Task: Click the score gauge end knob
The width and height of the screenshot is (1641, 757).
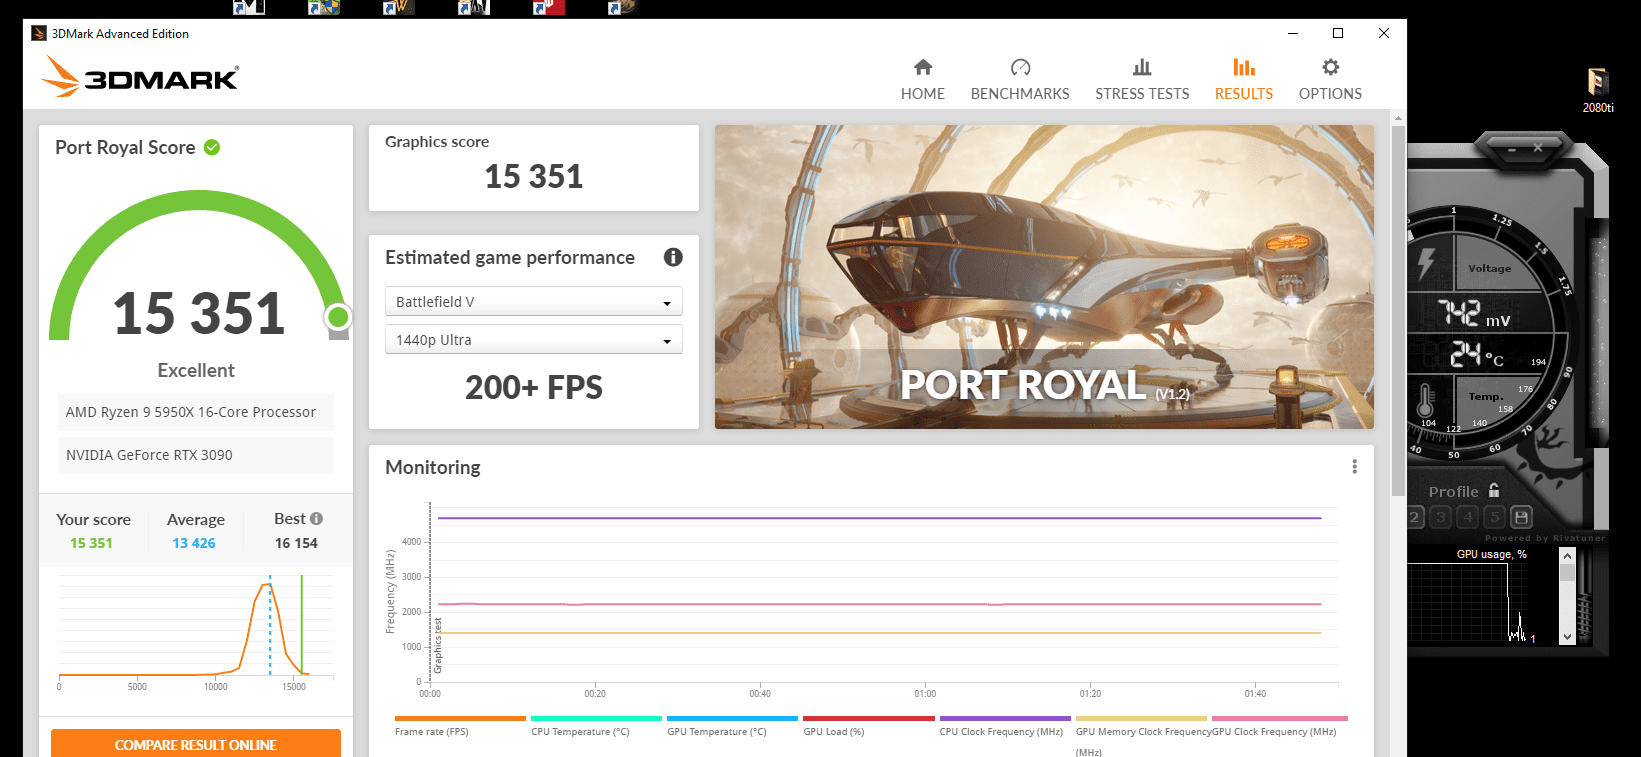Action: (338, 317)
